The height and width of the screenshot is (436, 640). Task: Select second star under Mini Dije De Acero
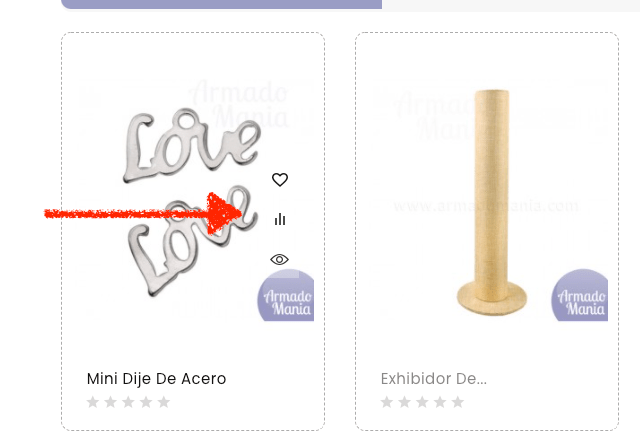(x=111, y=402)
